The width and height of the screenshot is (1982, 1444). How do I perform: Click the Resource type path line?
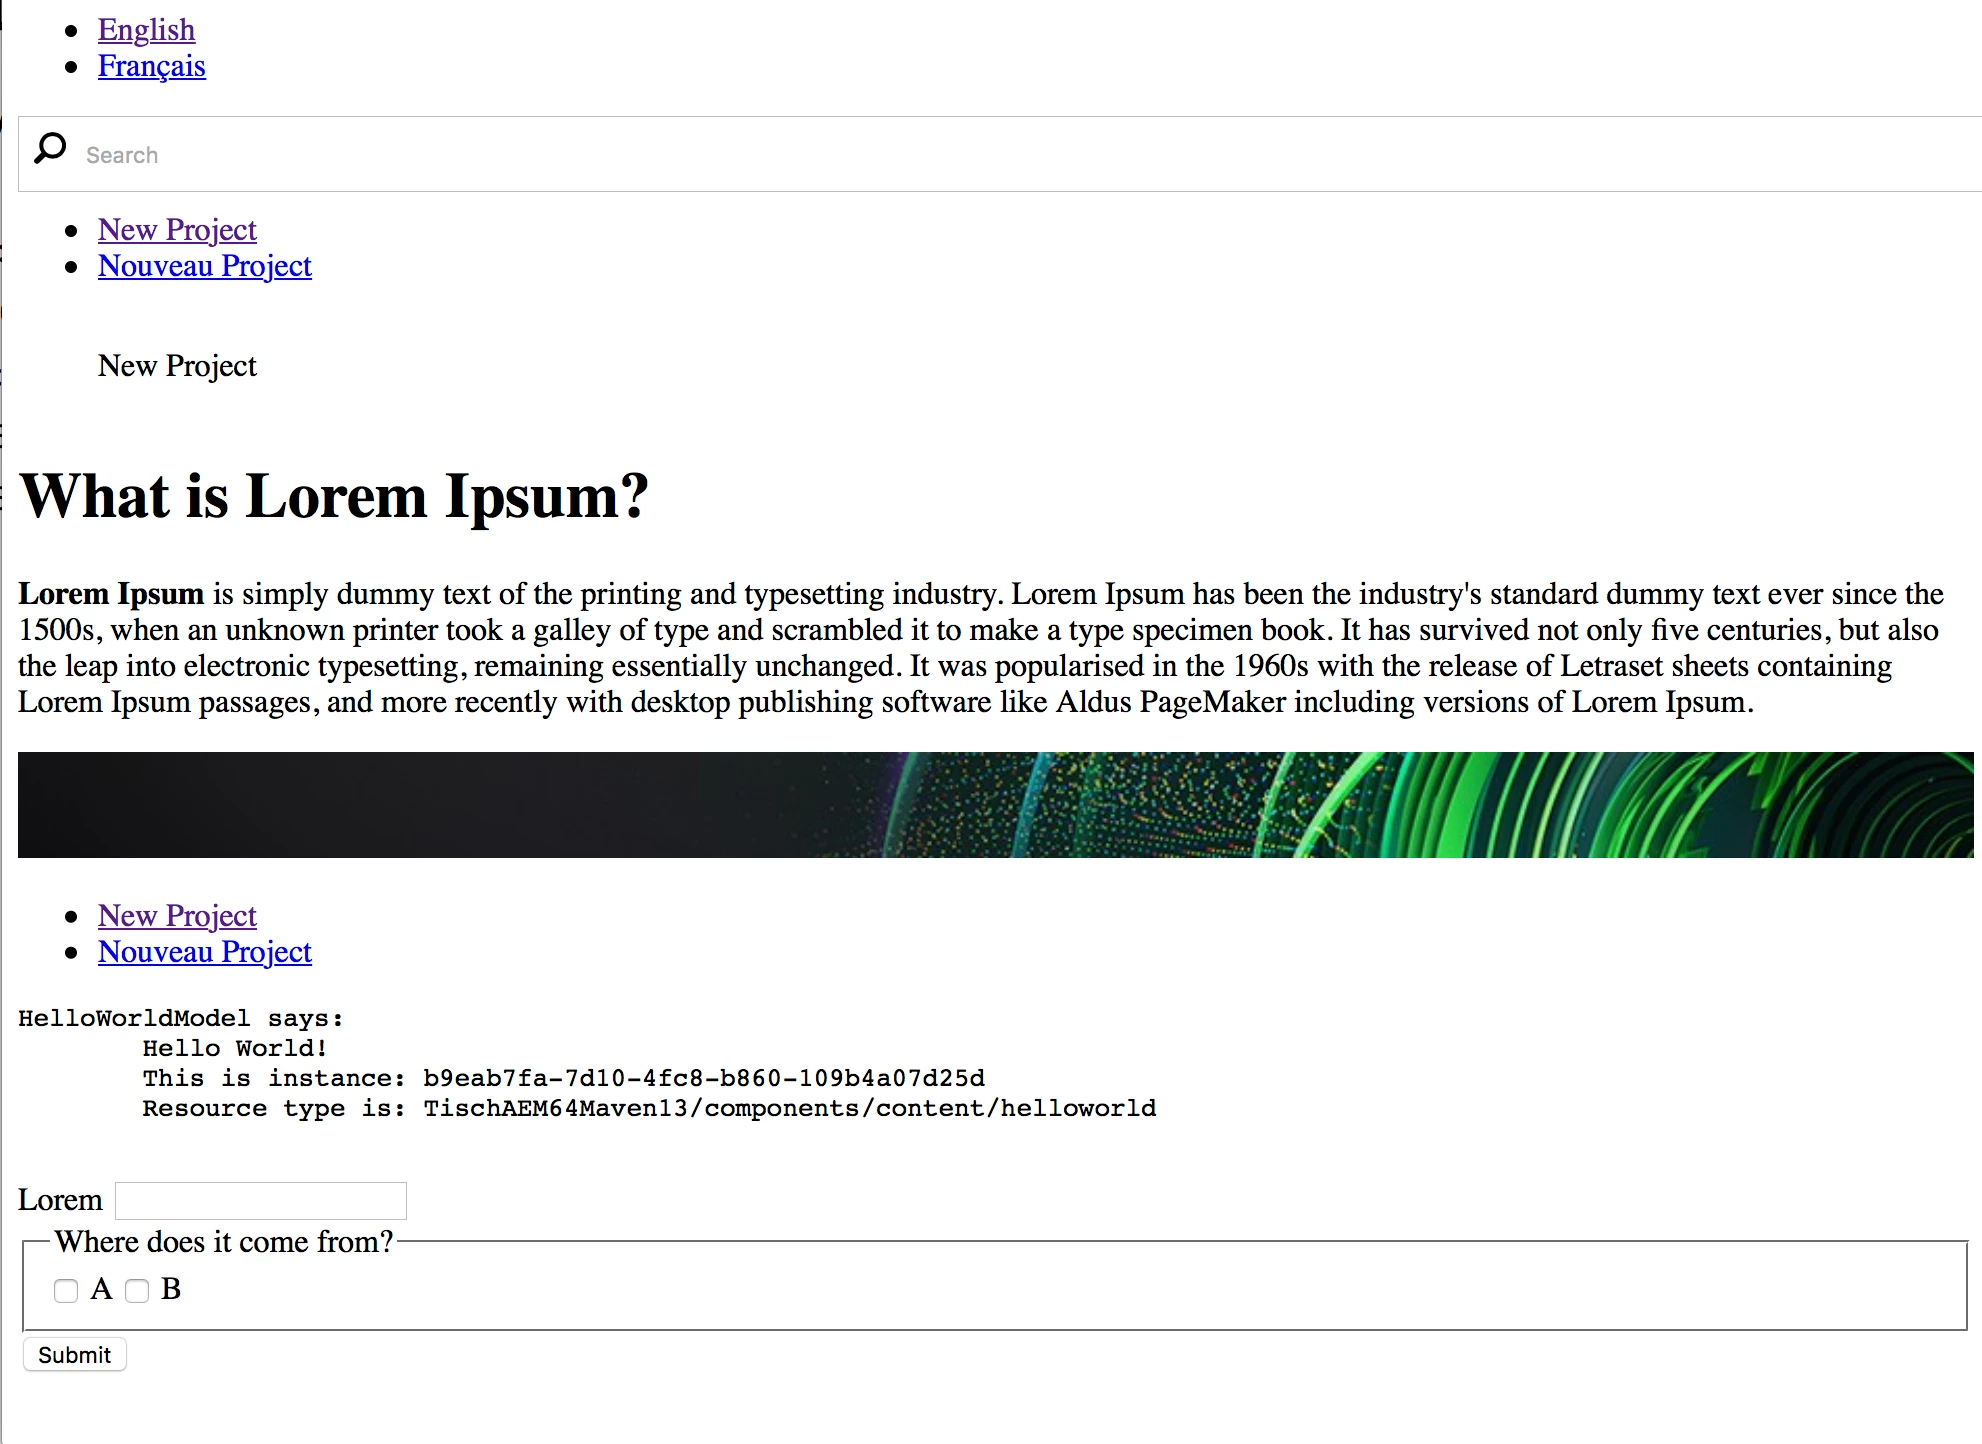pos(648,1109)
